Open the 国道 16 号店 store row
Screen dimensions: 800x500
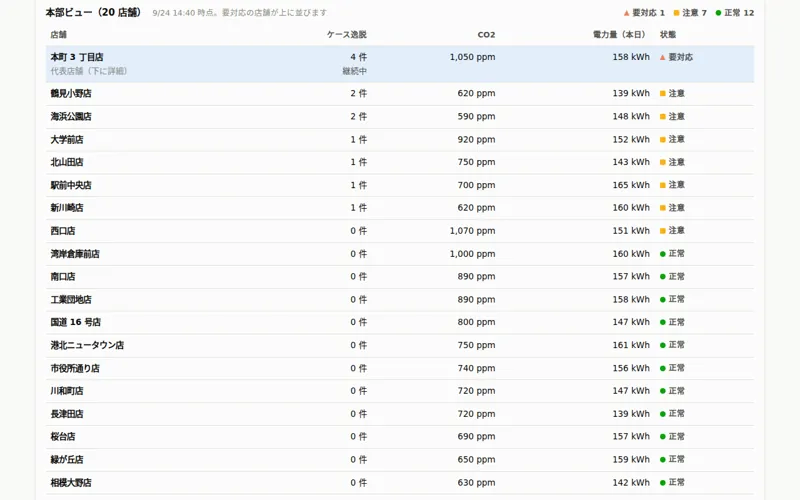pyautogui.click(x=400, y=322)
